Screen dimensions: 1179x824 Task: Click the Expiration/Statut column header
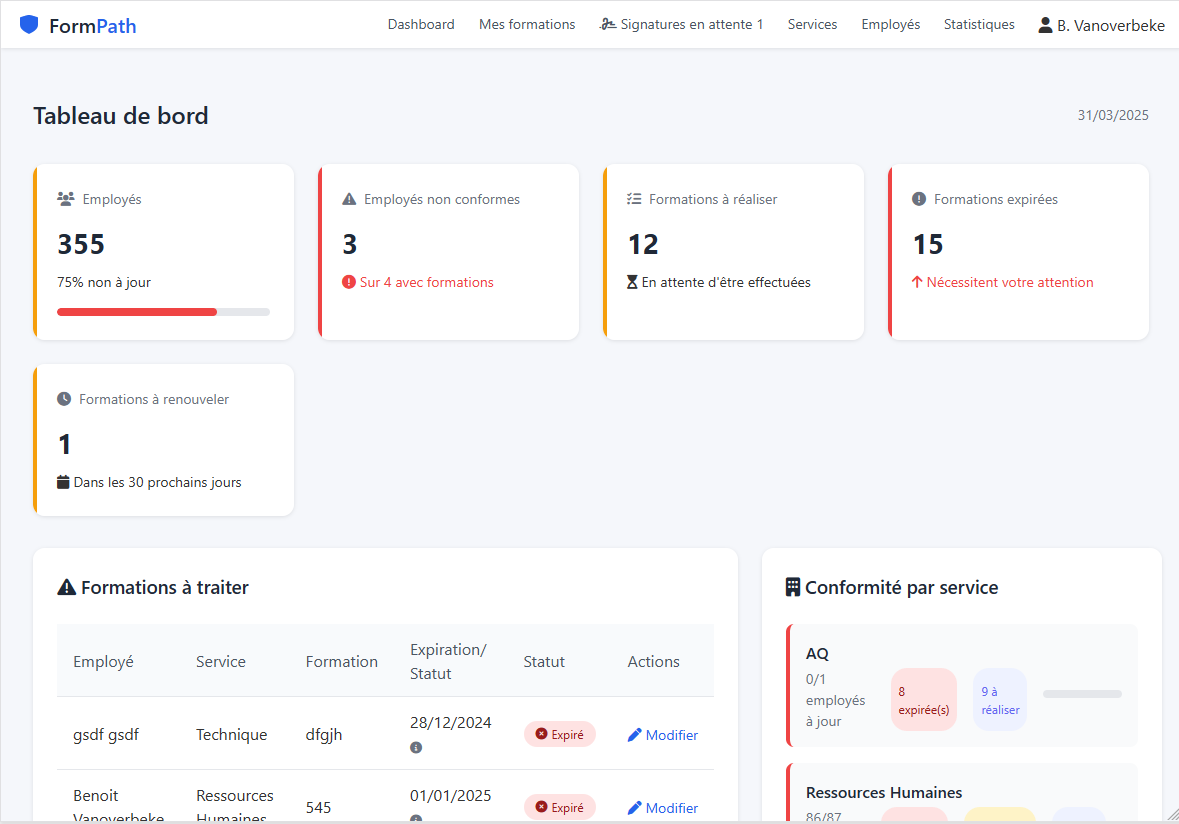[448, 662]
